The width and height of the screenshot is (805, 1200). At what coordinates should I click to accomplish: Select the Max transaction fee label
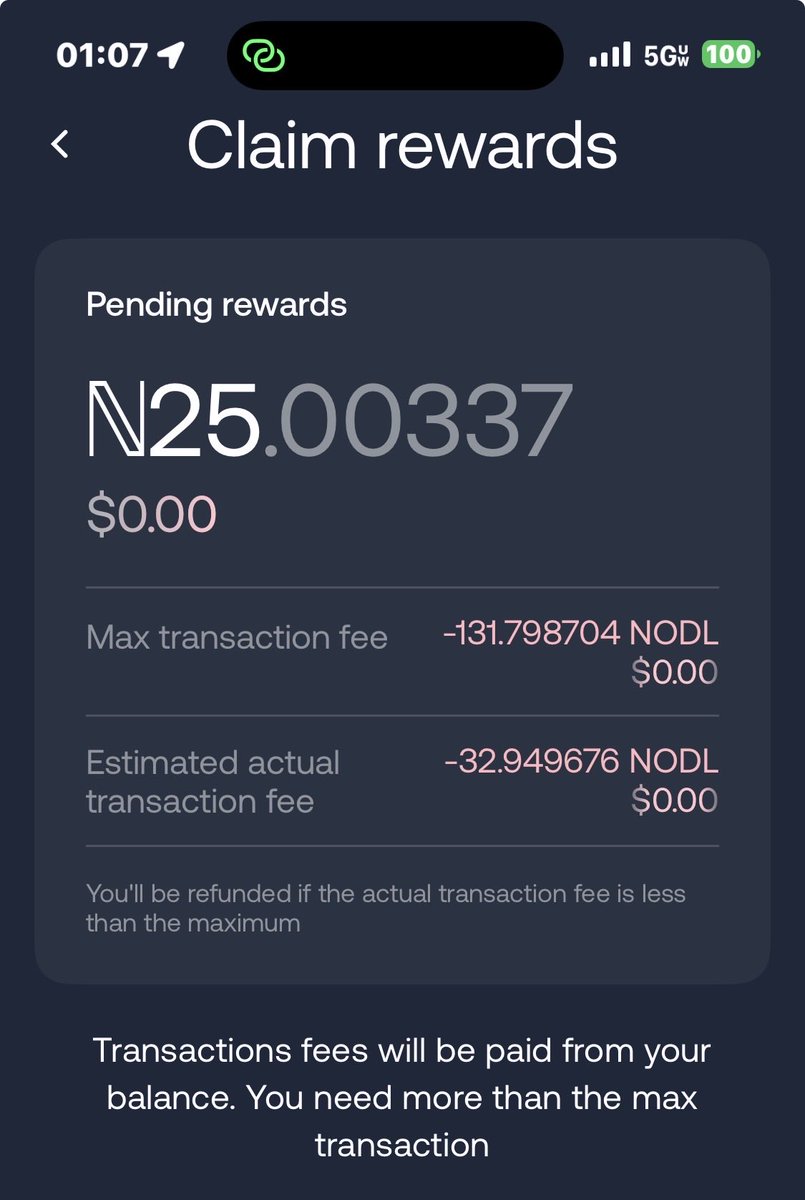237,638
